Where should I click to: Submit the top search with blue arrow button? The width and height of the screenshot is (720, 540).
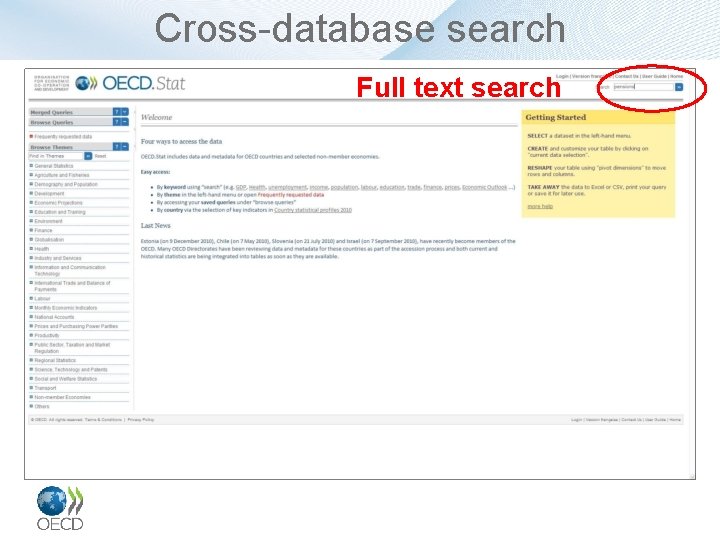tap(679, 87)
